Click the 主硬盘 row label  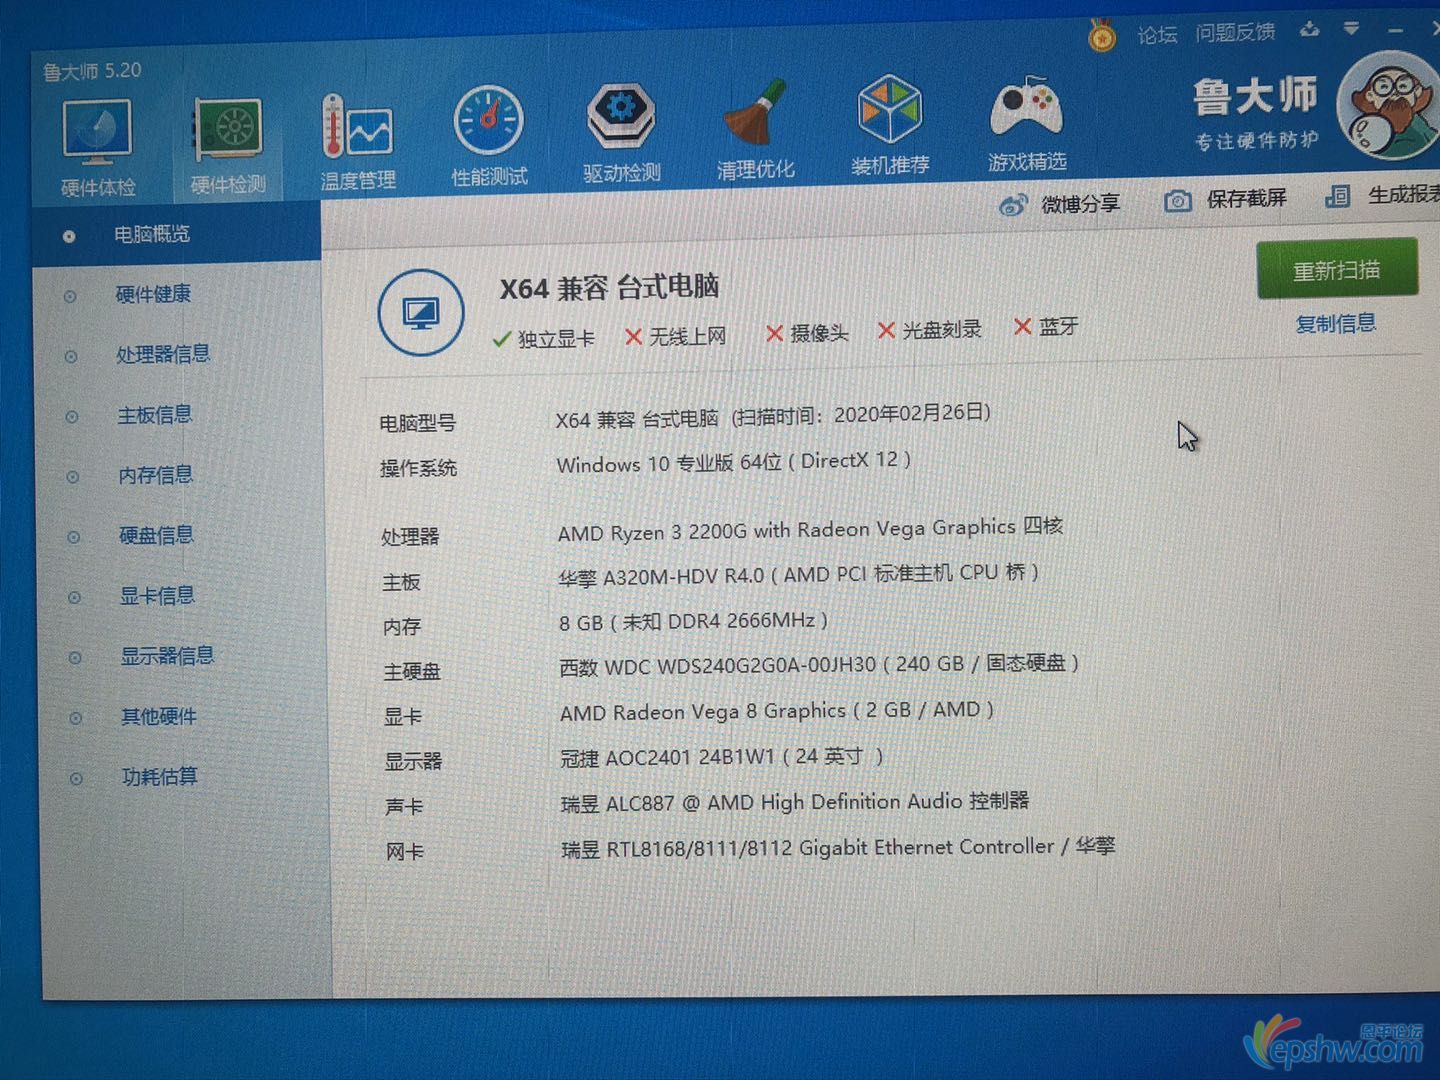point(412,672)
